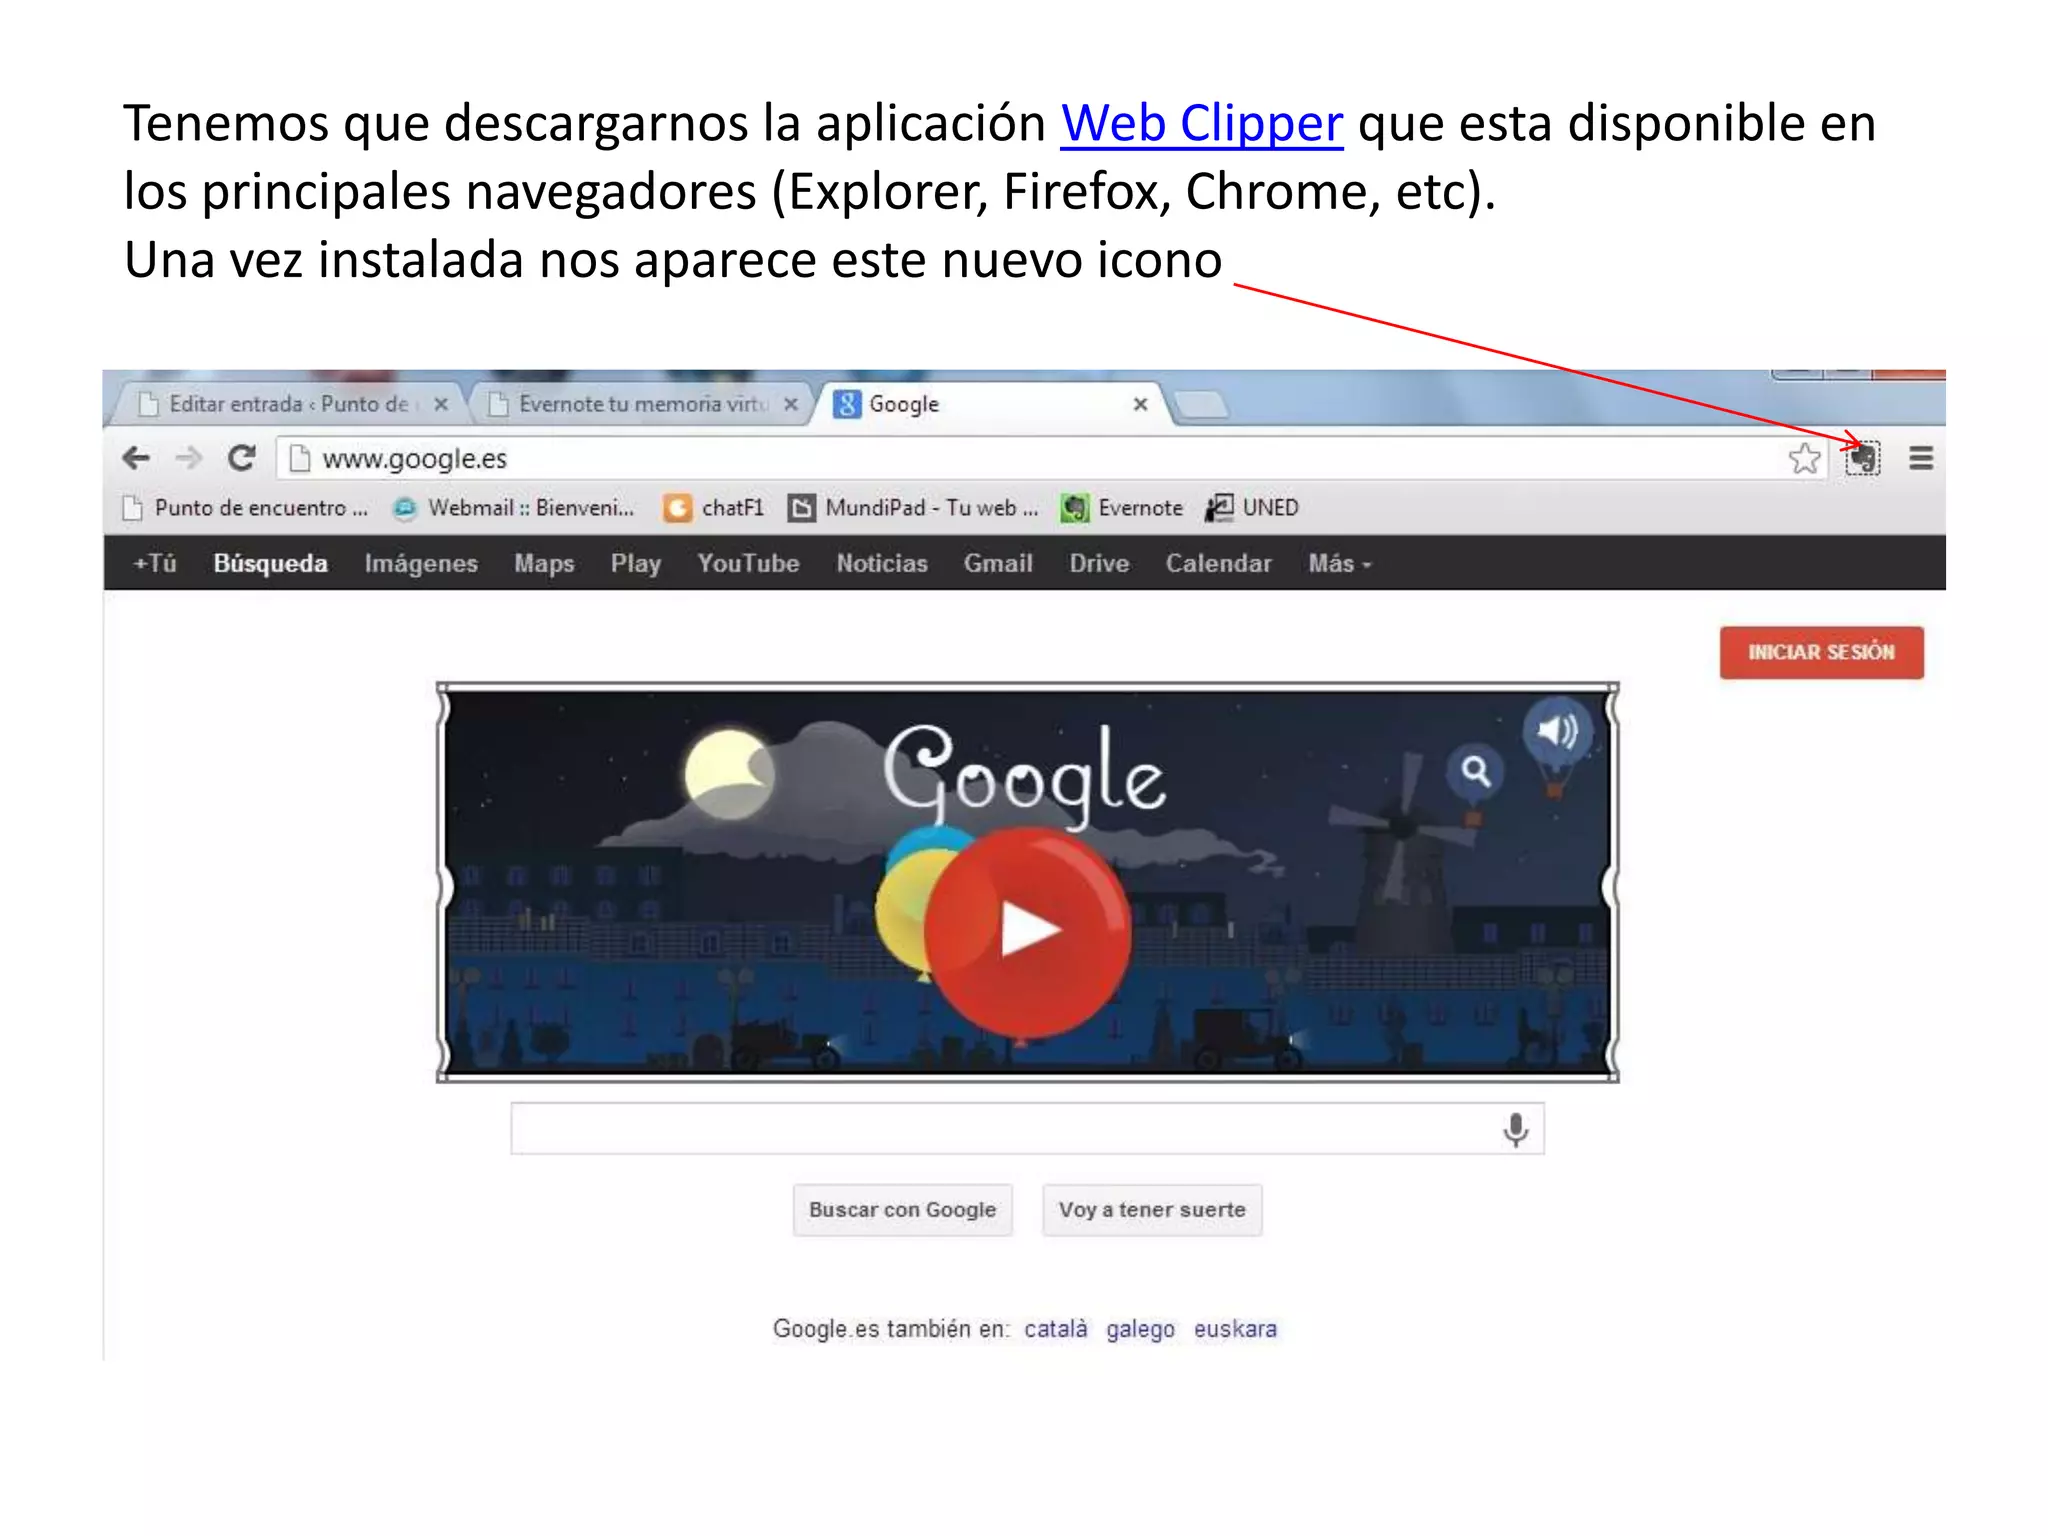2048x1536 pixels.
Task: Open the YouTube item in Google bar
Action: point(748,564)
